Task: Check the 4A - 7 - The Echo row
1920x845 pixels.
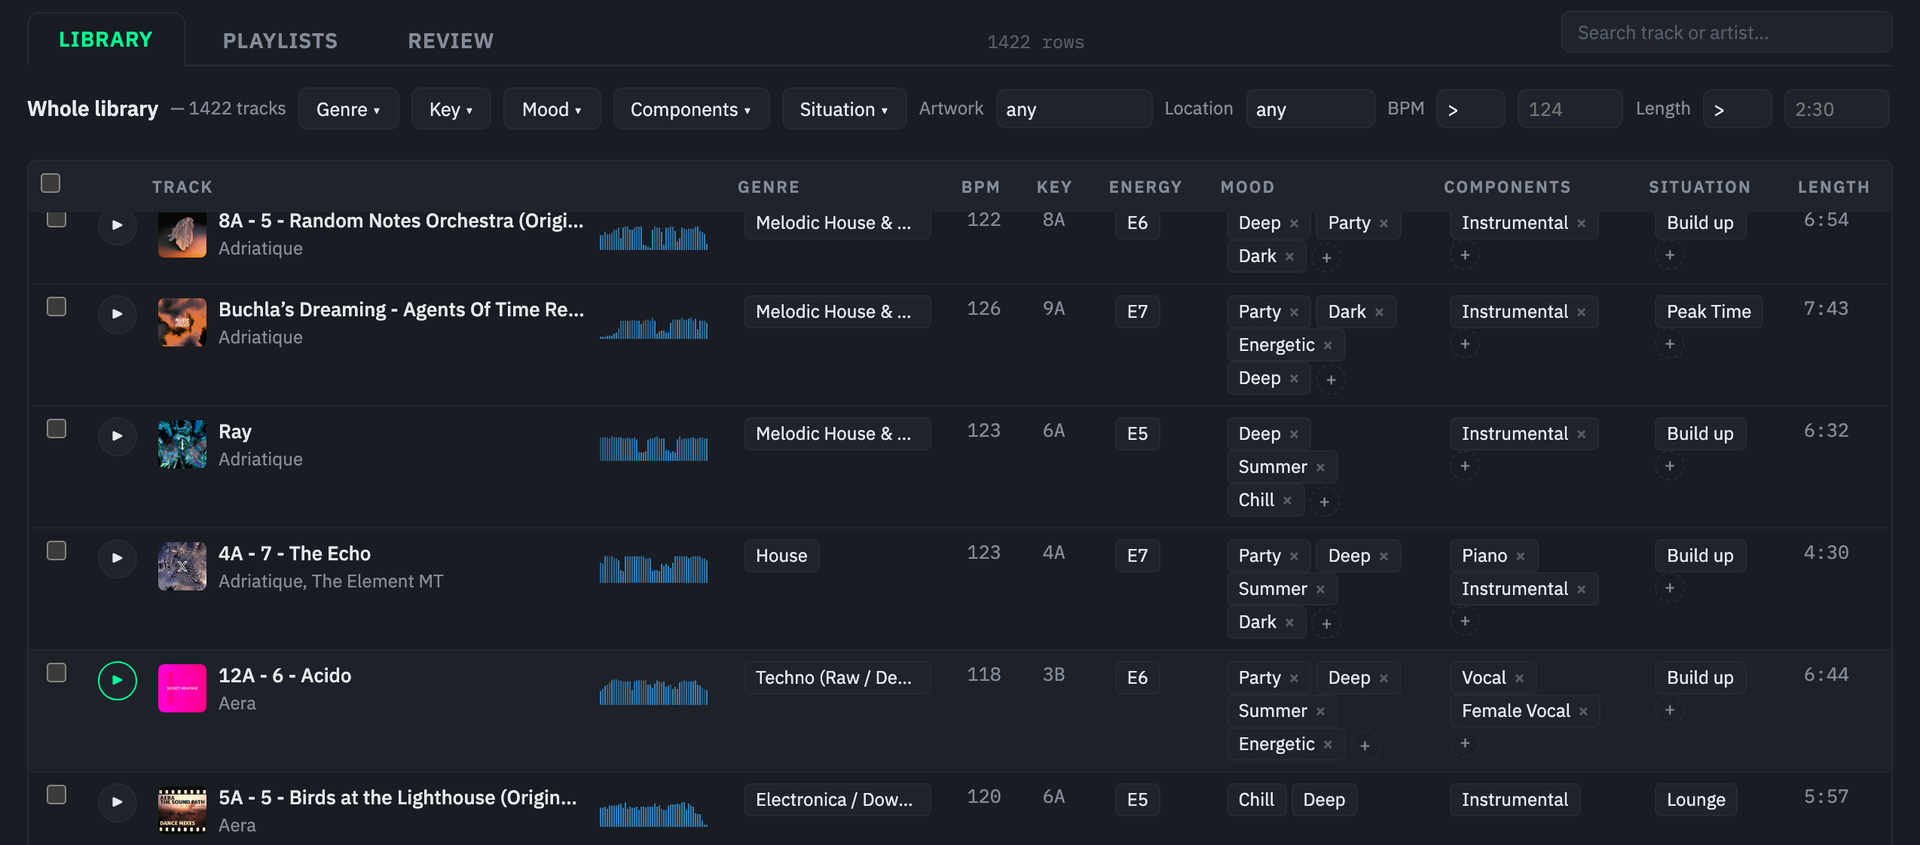Action: tap(57, 551)
